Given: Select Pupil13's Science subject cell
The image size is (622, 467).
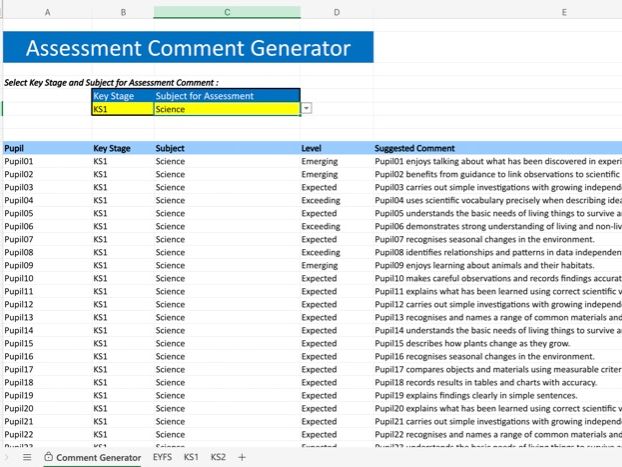Looking at the screenshot, I should (x=227, y=317).
